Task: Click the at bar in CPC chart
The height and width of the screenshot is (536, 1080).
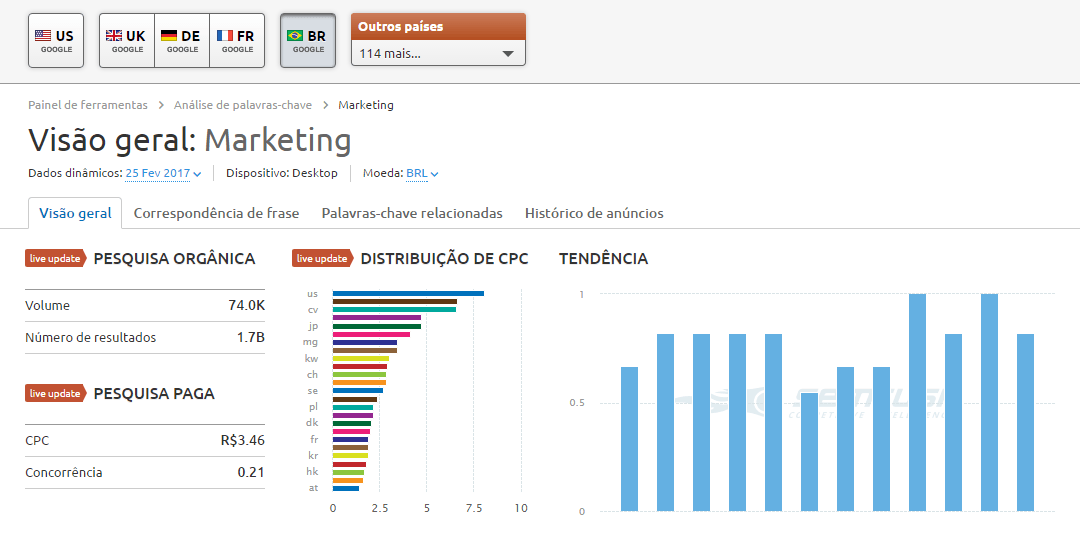Action: pyautogui.click(x=346, y=488)
